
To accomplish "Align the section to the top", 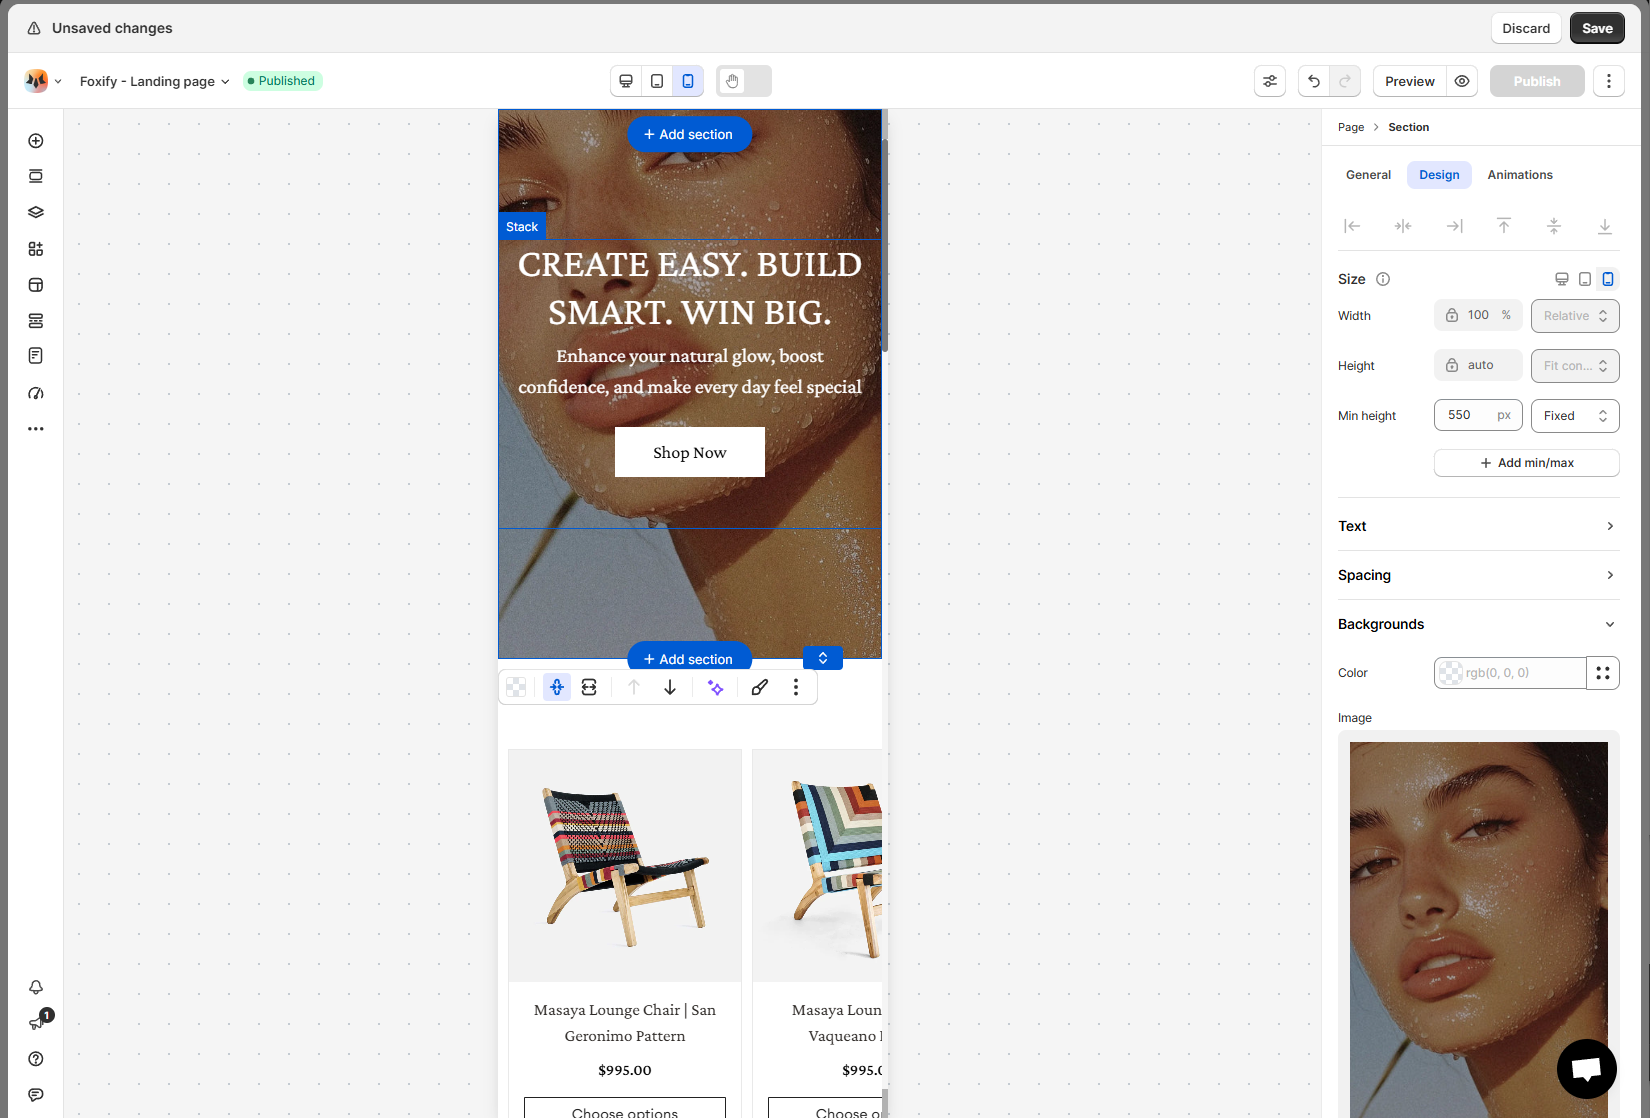I will coord(1504,226).
